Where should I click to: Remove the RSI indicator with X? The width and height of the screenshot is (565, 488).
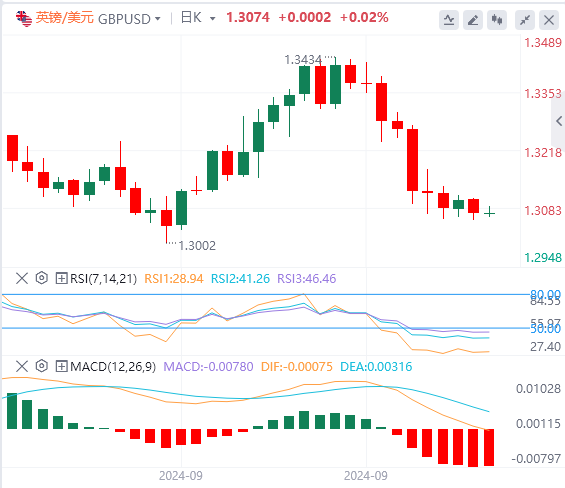point(22,278)
